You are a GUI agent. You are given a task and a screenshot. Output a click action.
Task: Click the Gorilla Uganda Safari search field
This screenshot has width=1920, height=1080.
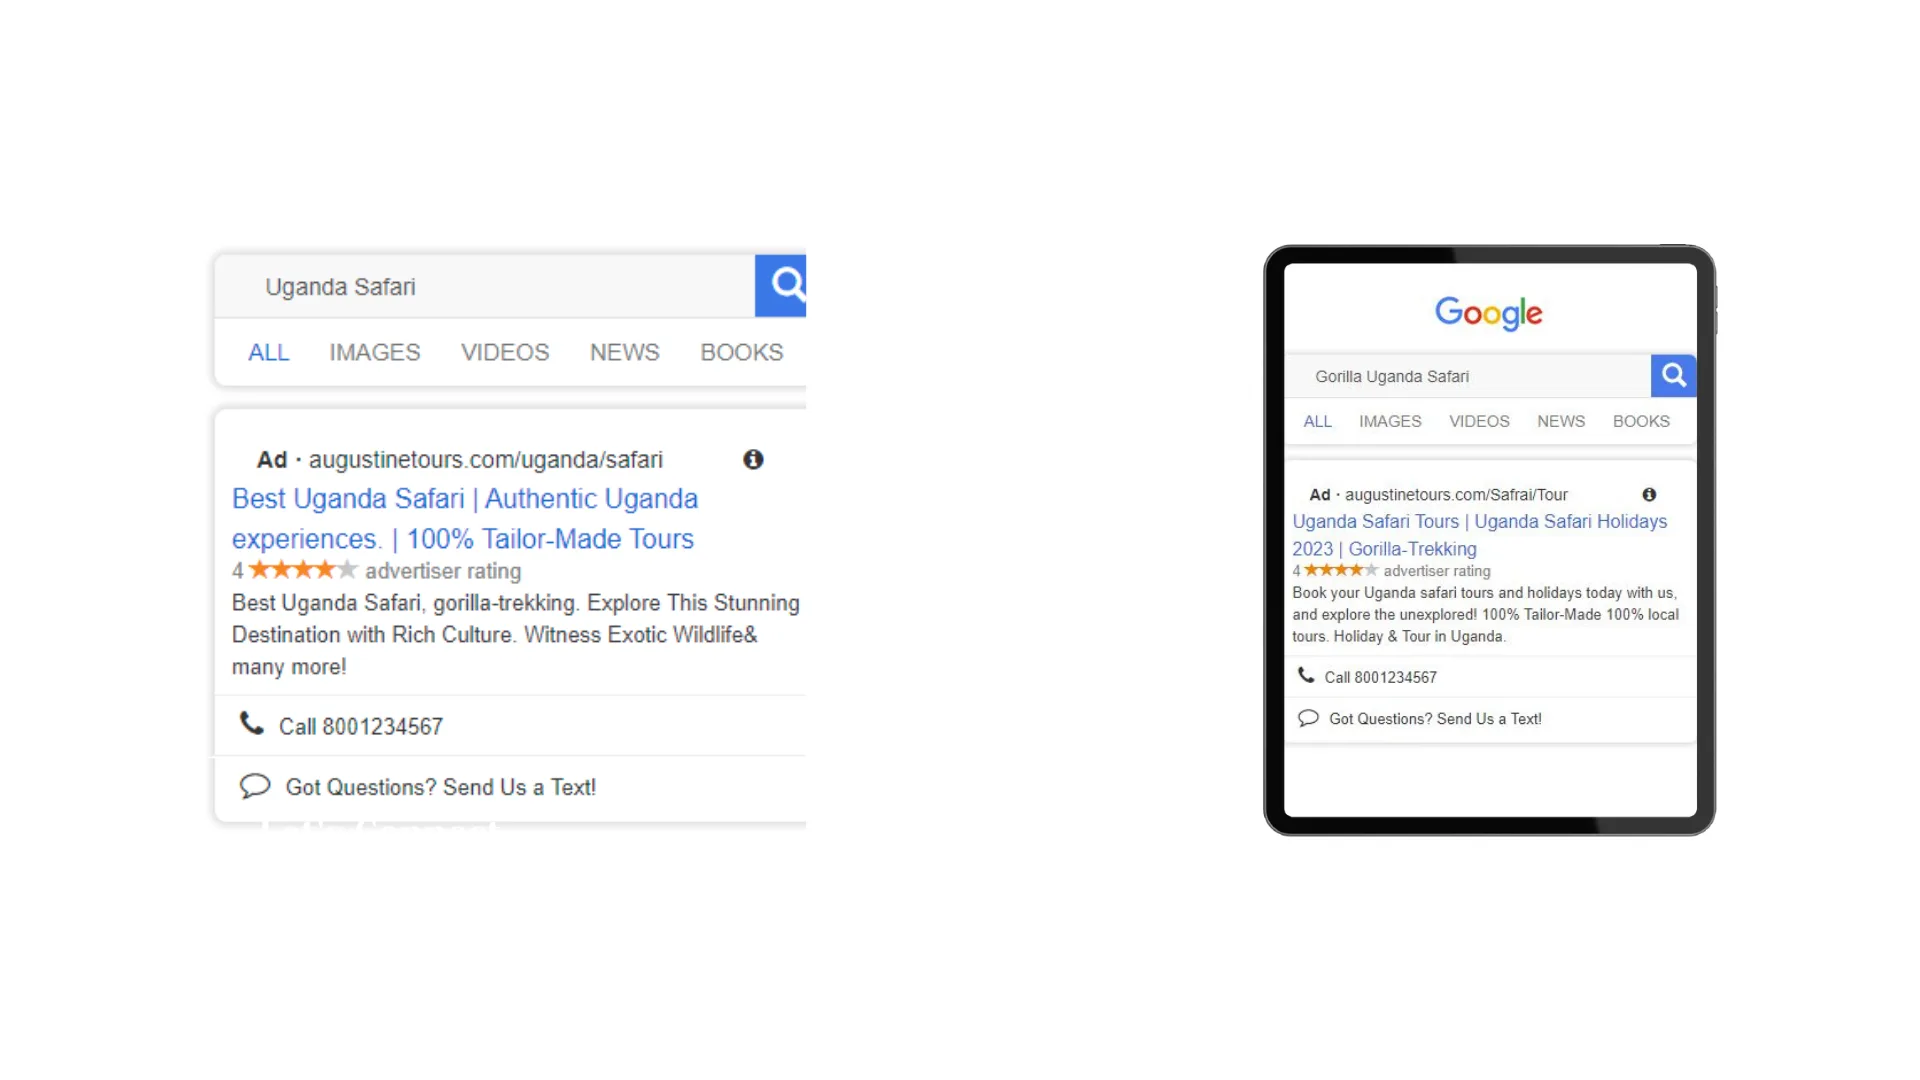1468,376
